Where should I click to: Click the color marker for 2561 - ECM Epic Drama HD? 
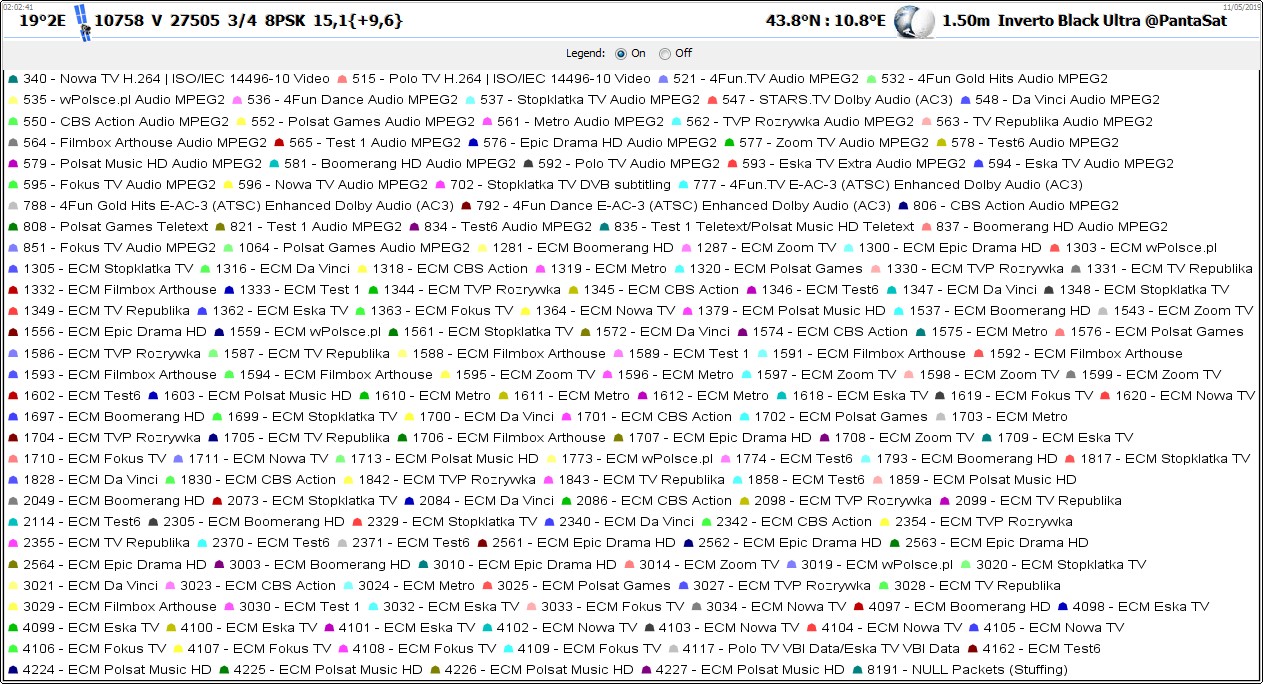click(482, 543)
